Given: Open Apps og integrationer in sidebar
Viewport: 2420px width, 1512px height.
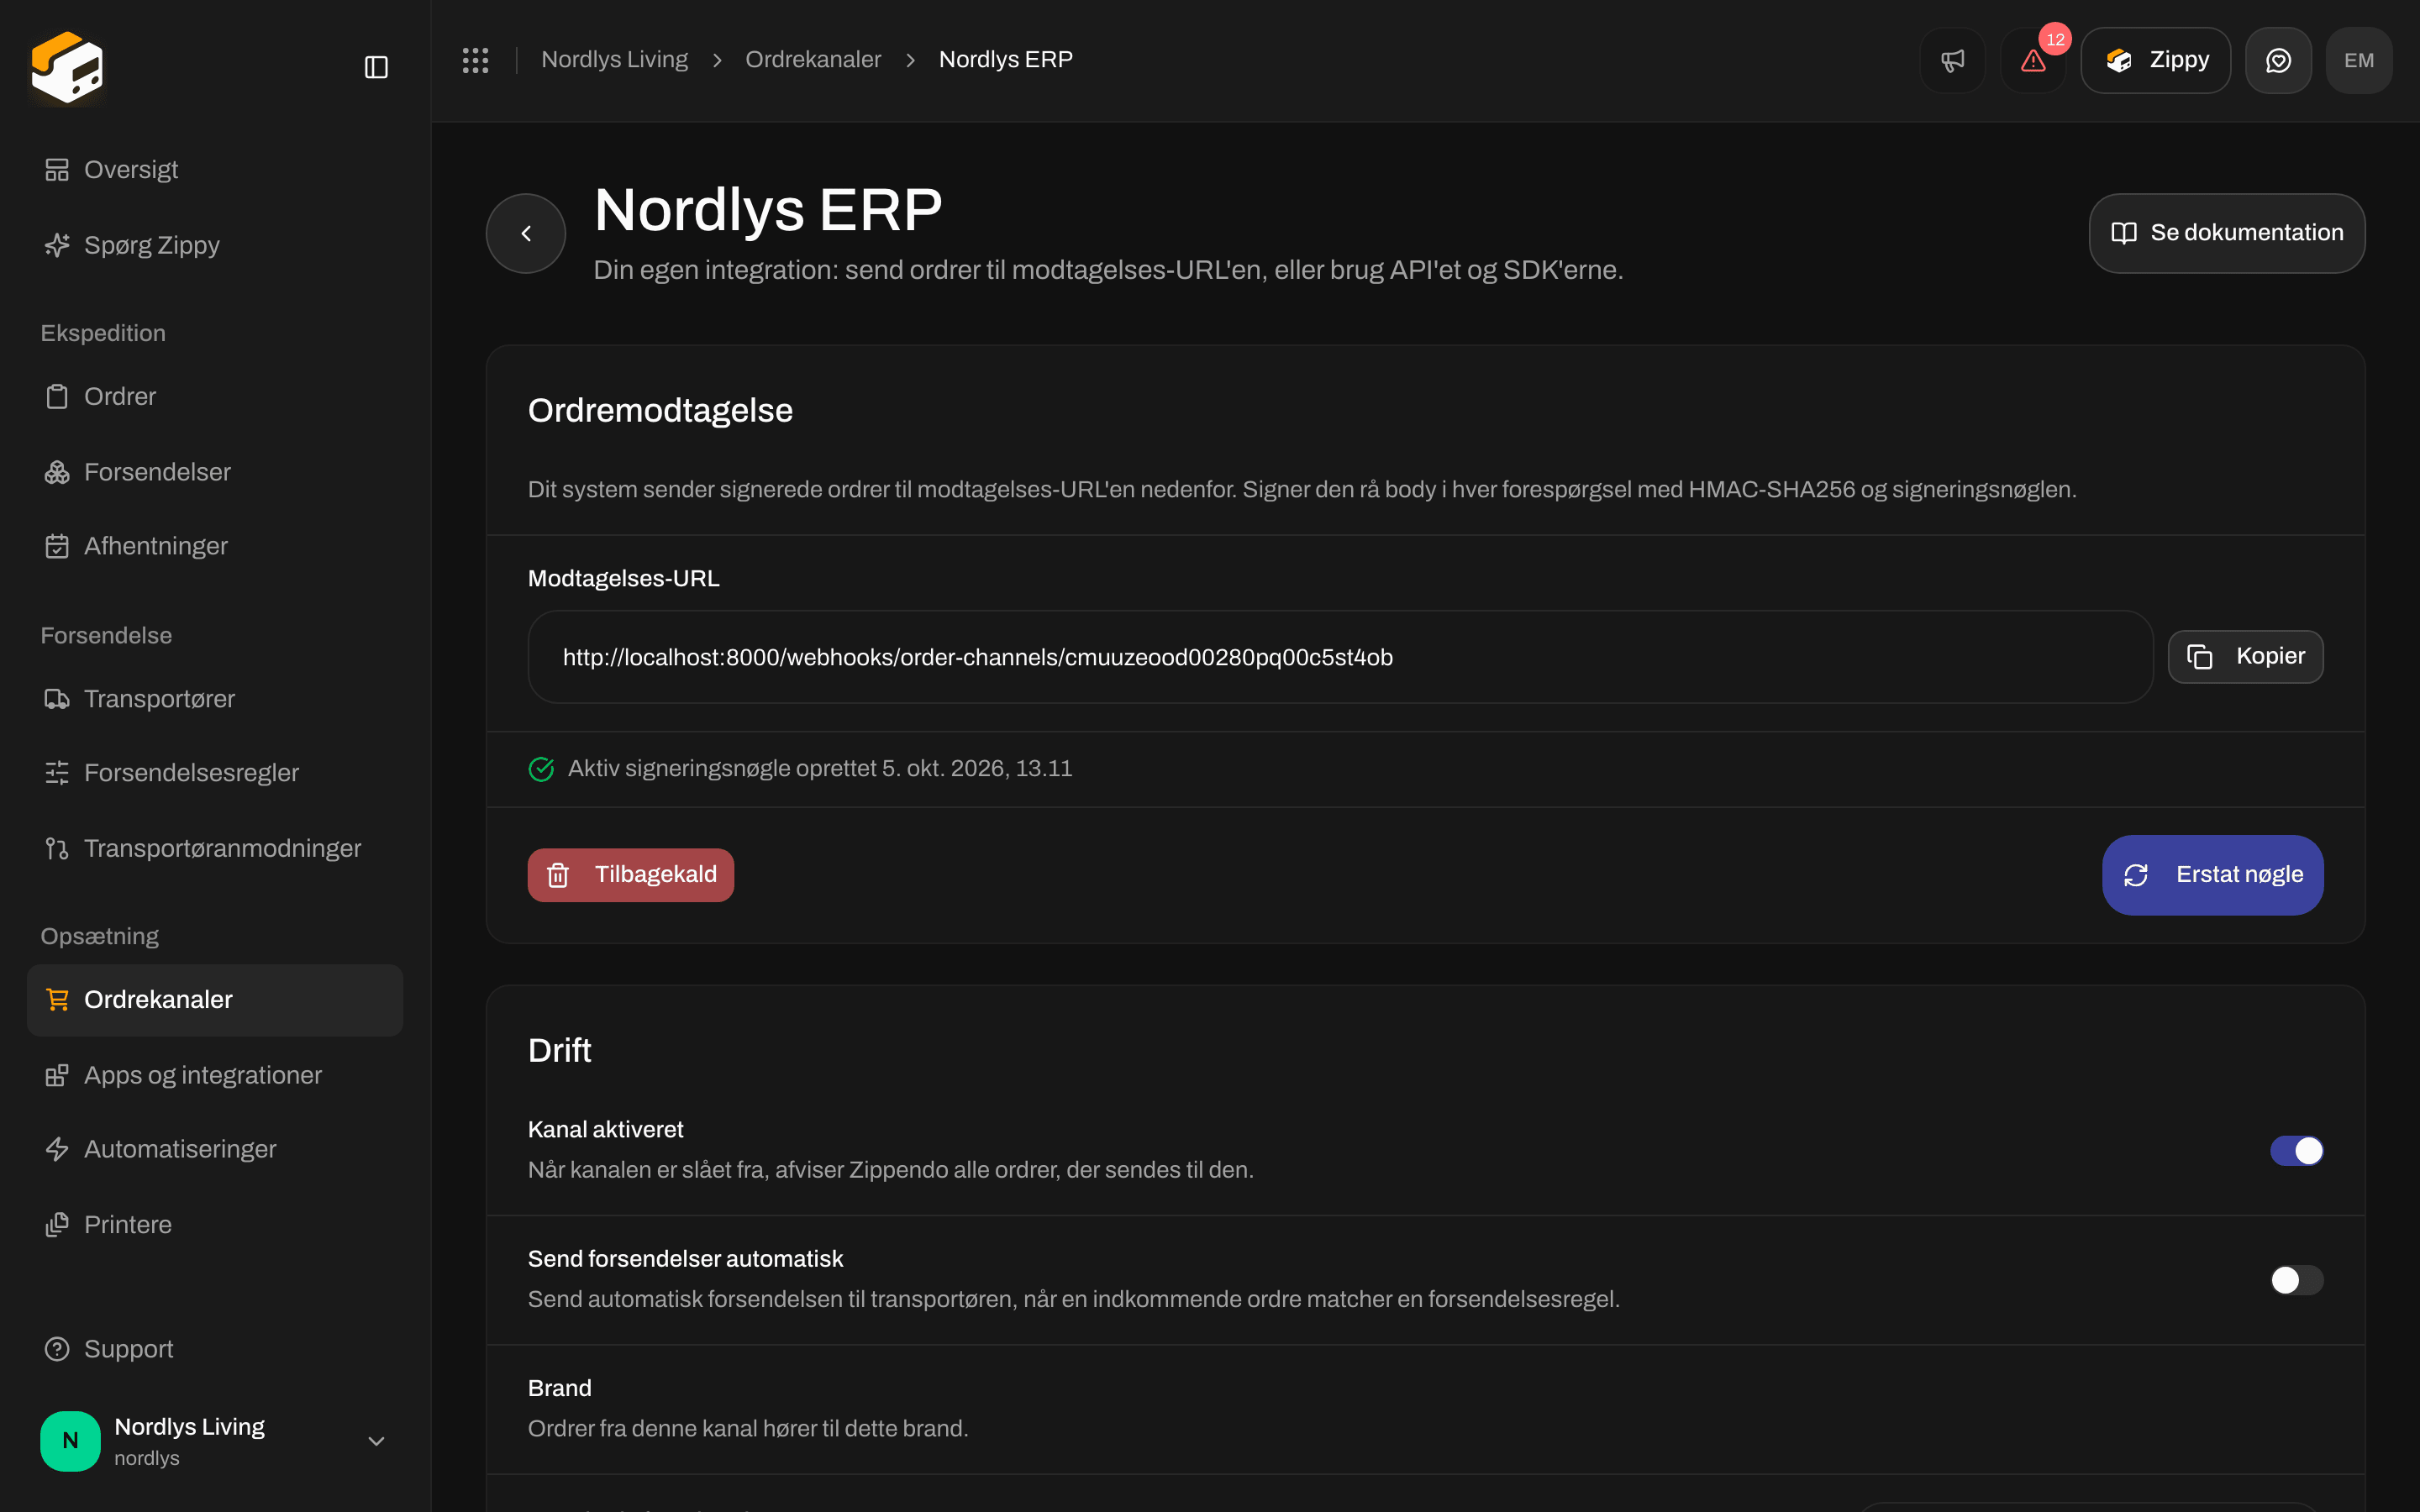Looking at the screenshot, I should coord(215,1075).
